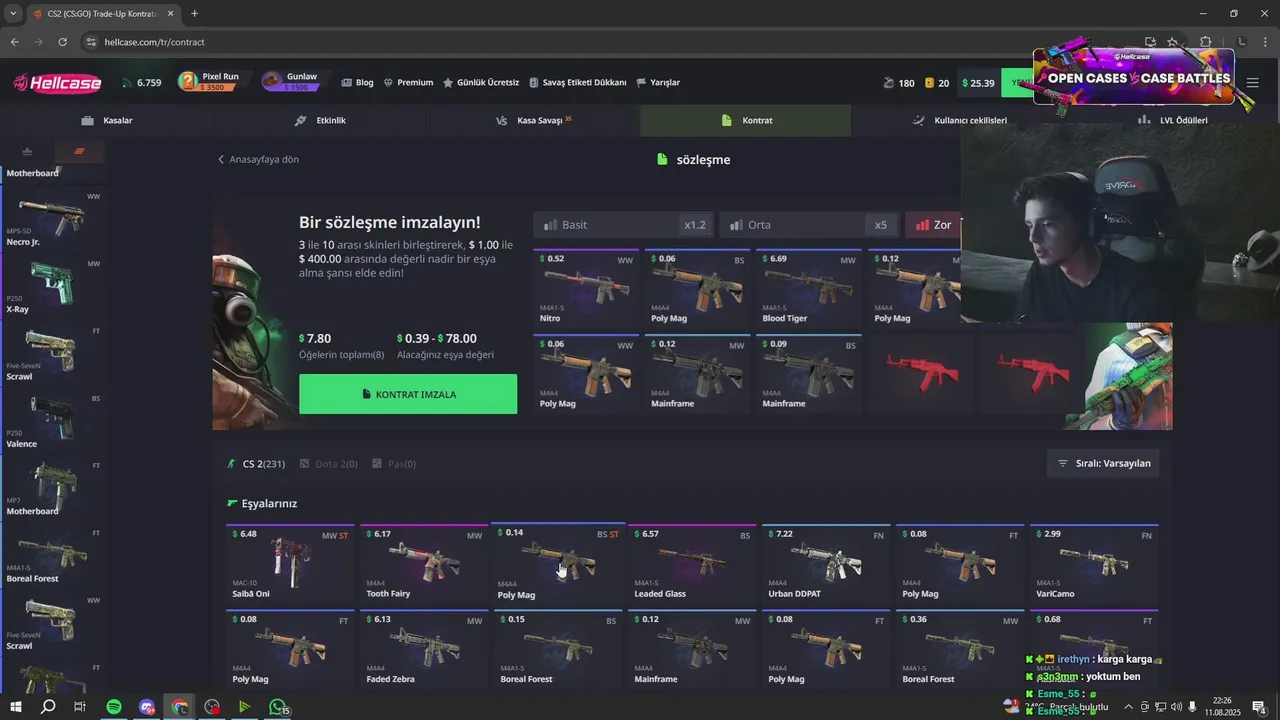Add $0.36 Boreal Forest FT item
The image size is (1280, 720).
[960, 650]
